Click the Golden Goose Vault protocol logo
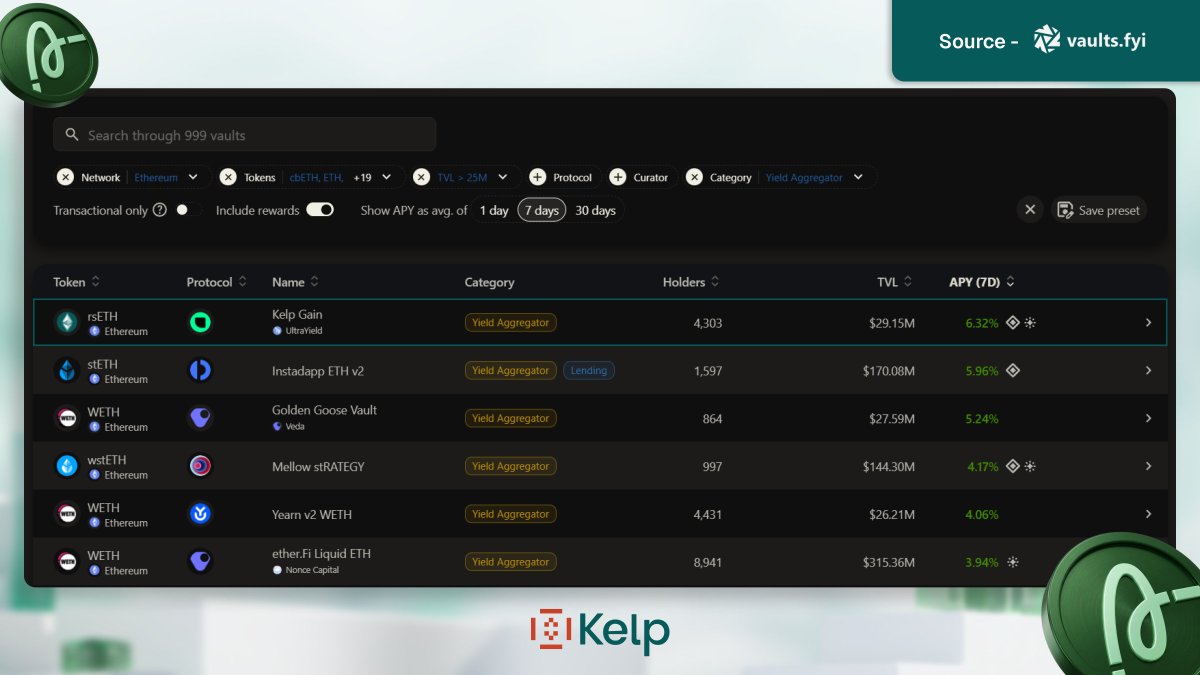This screenshot has height=675, width=1200. [x=200, y=418]
